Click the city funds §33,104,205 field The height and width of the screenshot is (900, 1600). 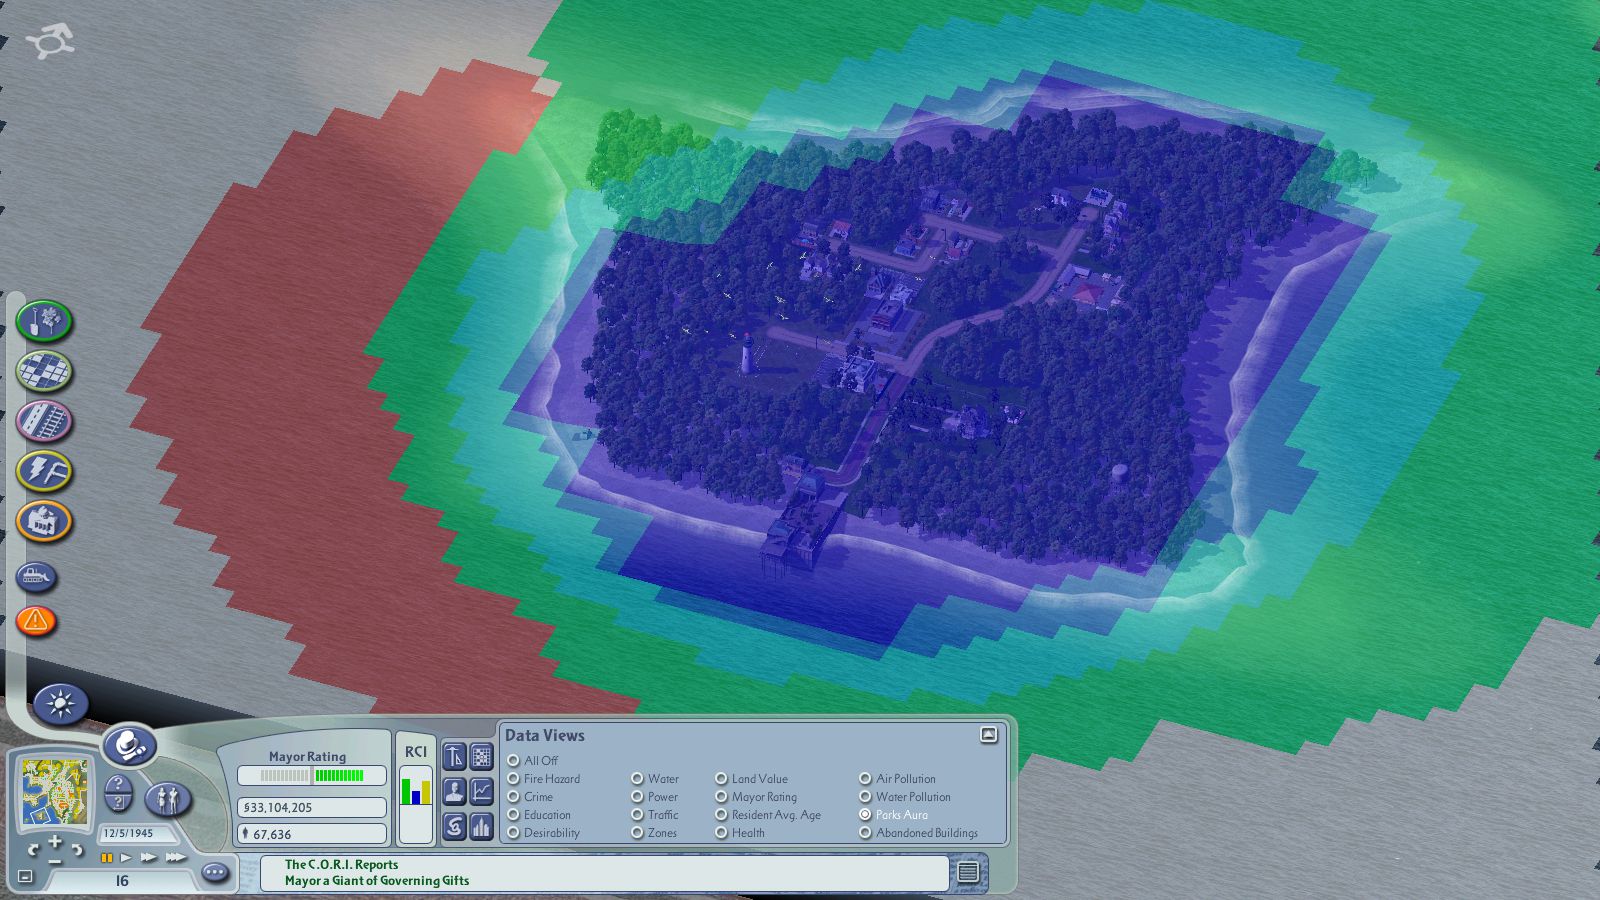pyautogui.click(x=312, y=807)
